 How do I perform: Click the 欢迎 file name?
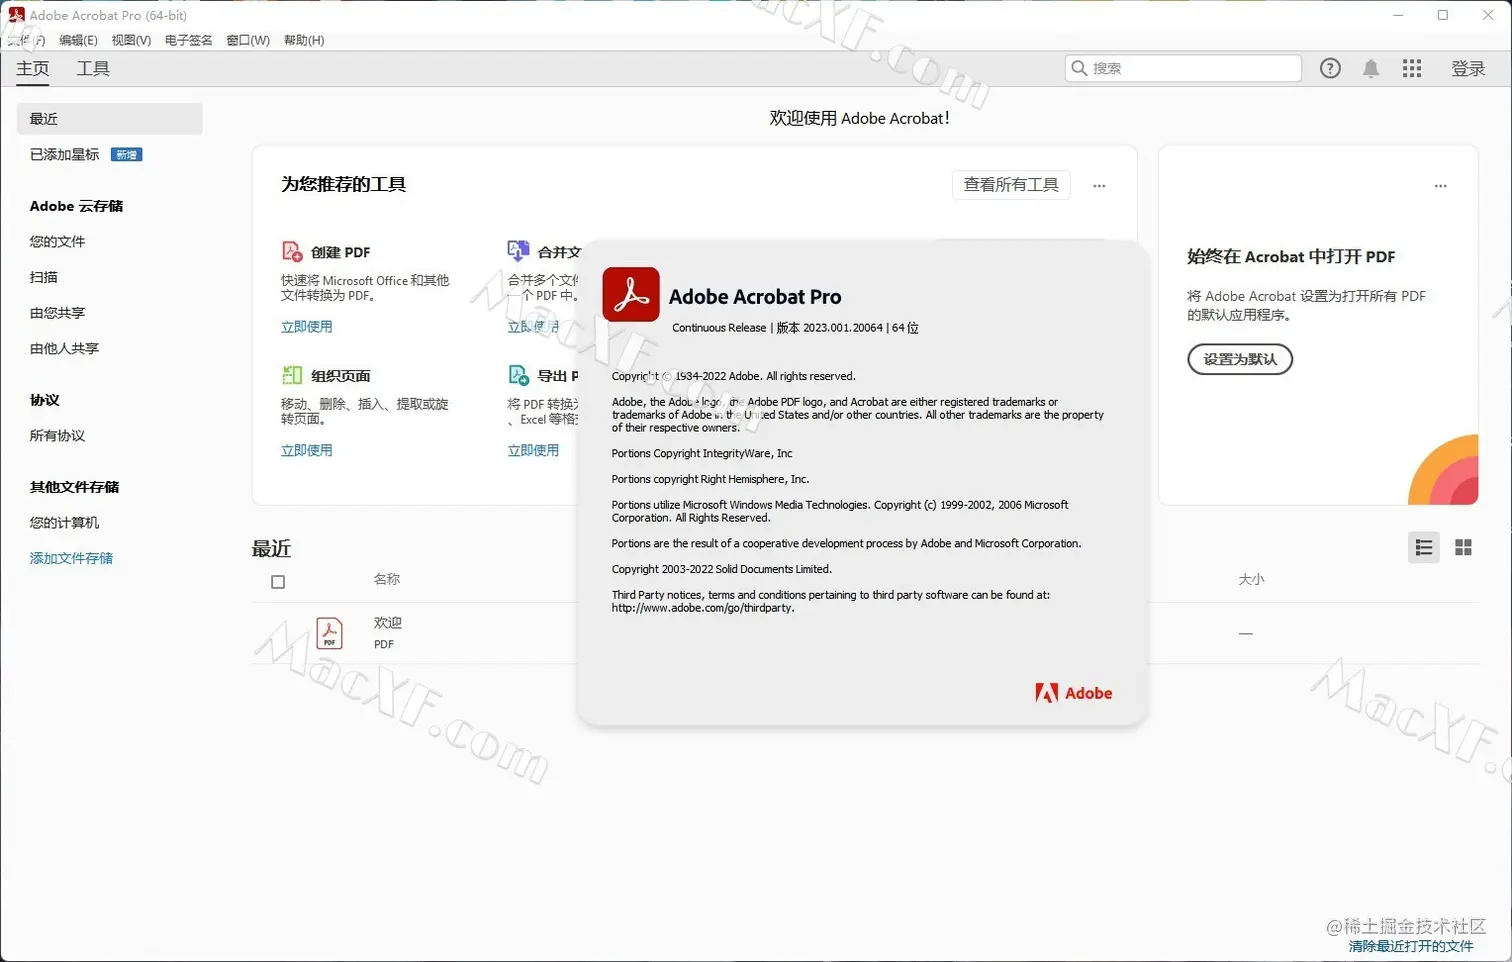pos(388,623)
